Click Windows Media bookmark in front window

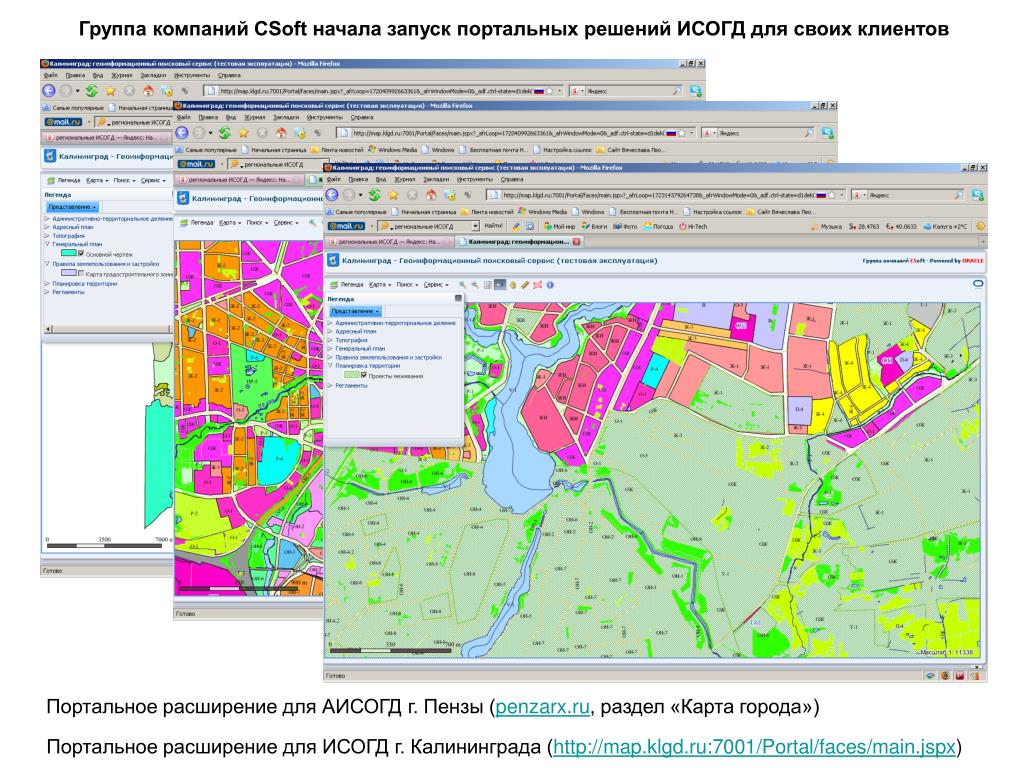pyautogui.click(x=543, y=212)
